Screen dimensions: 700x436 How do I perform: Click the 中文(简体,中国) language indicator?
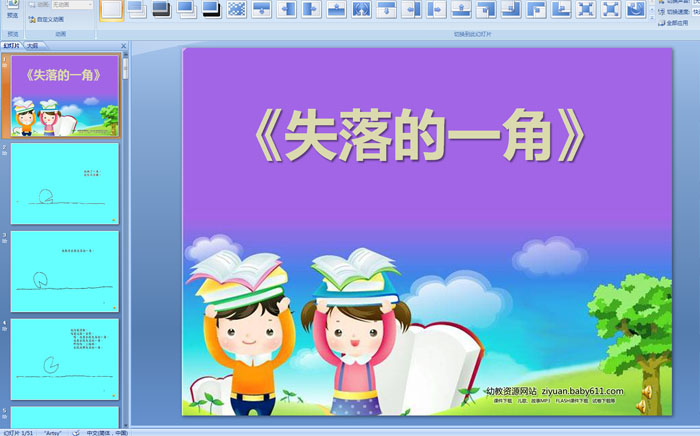[107, 432]
